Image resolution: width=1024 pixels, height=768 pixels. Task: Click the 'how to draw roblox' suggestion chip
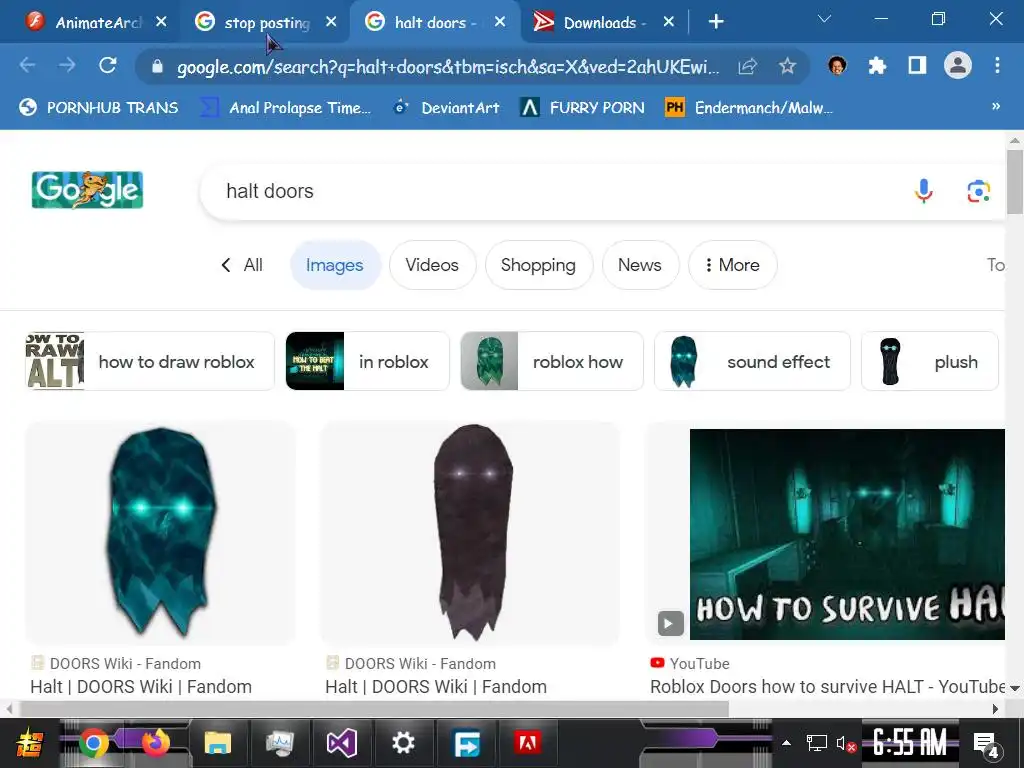point(150,362)
